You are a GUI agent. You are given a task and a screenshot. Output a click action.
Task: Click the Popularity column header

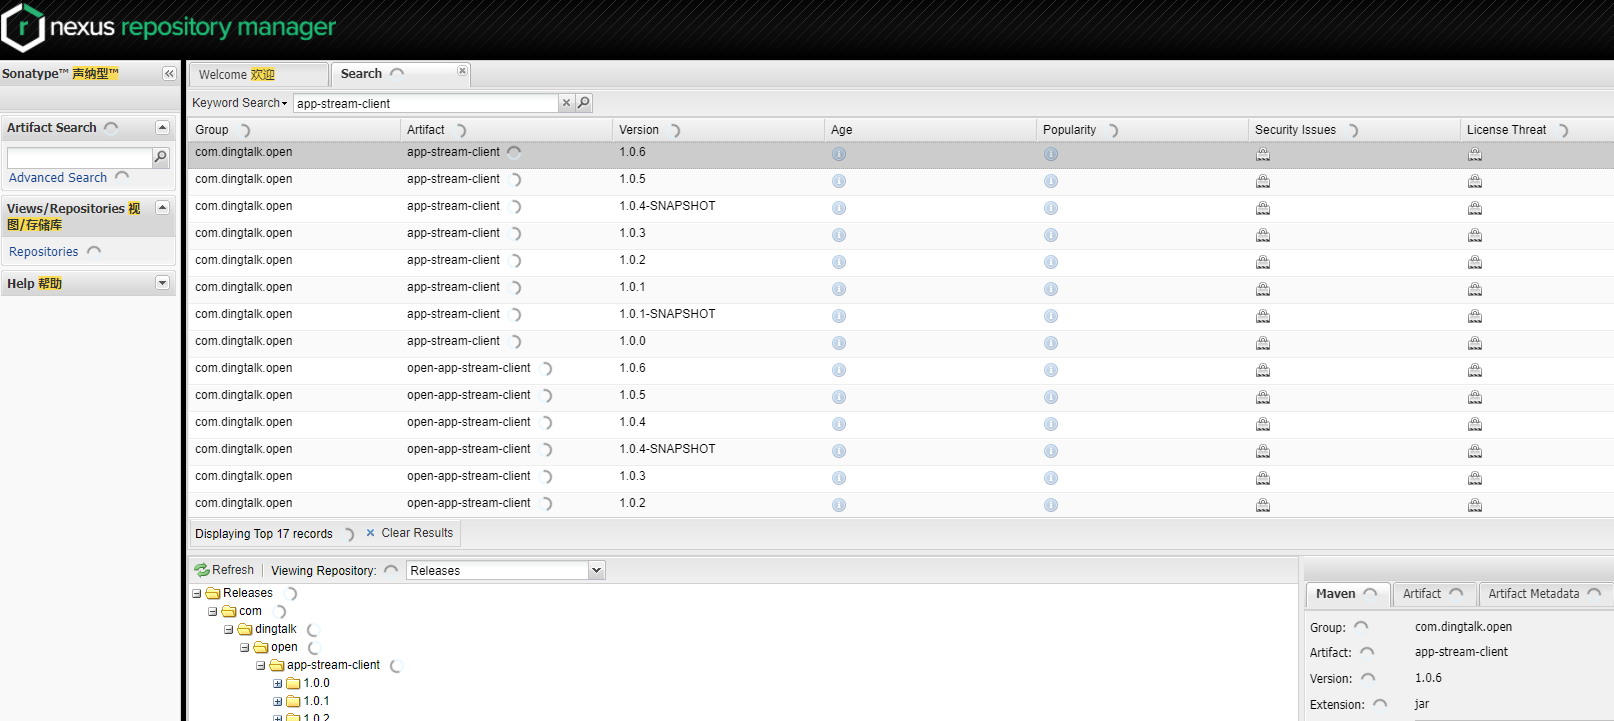(1142, 130)
